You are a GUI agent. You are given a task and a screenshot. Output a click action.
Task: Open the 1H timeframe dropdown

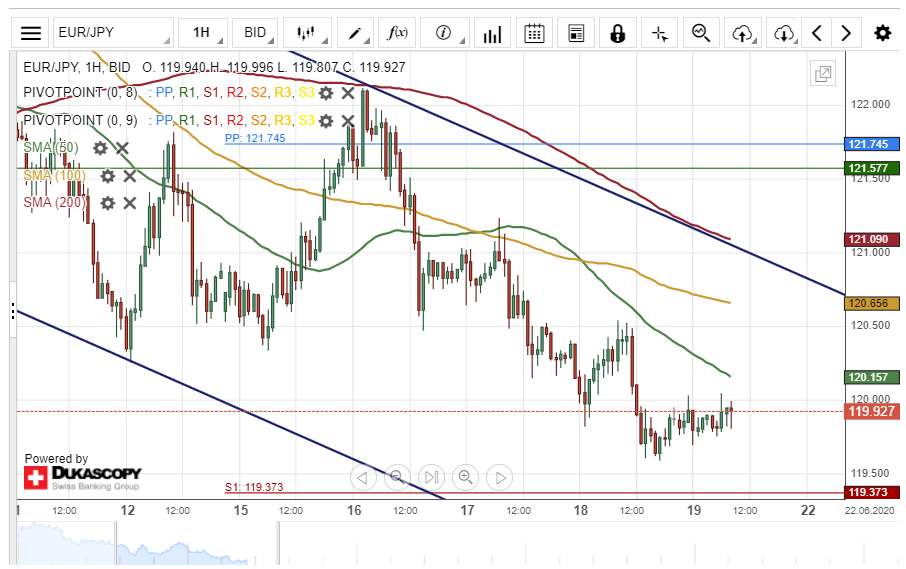[203, 33]
